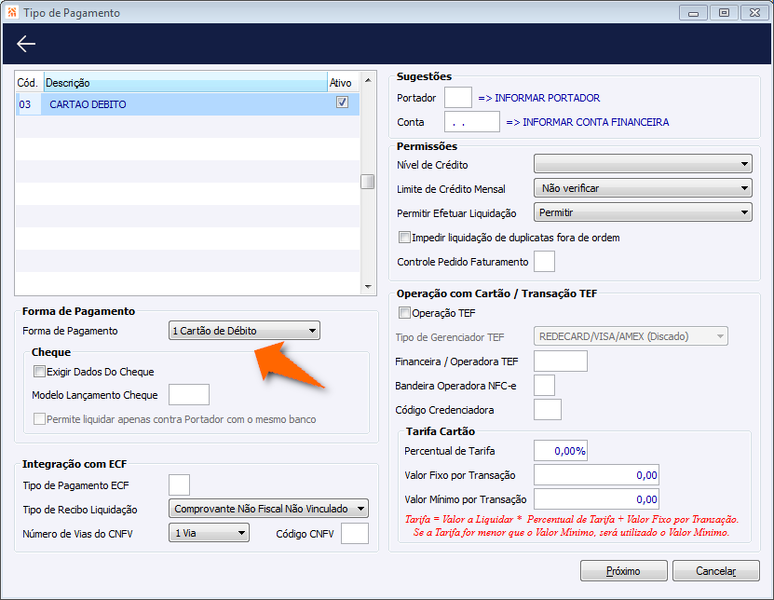774x600 pixels.
Task: Click Bandeira Operadora NFC-e field
Action: pyautogui.click(x=544, y=385)
